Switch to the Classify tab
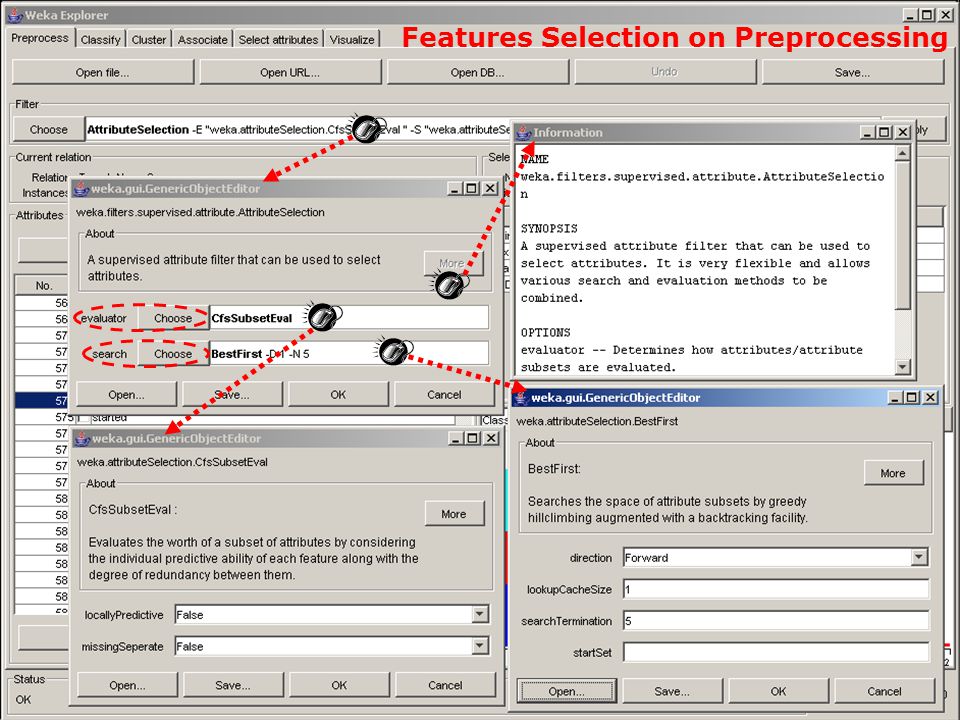The image size is (960, 720). pos(100,39)
